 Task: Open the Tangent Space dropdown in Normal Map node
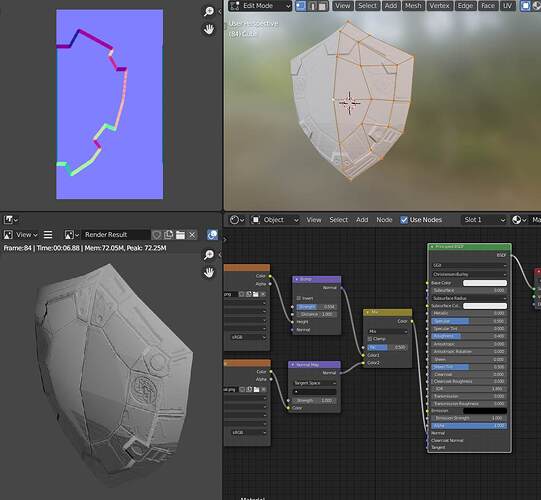[315, 383]
